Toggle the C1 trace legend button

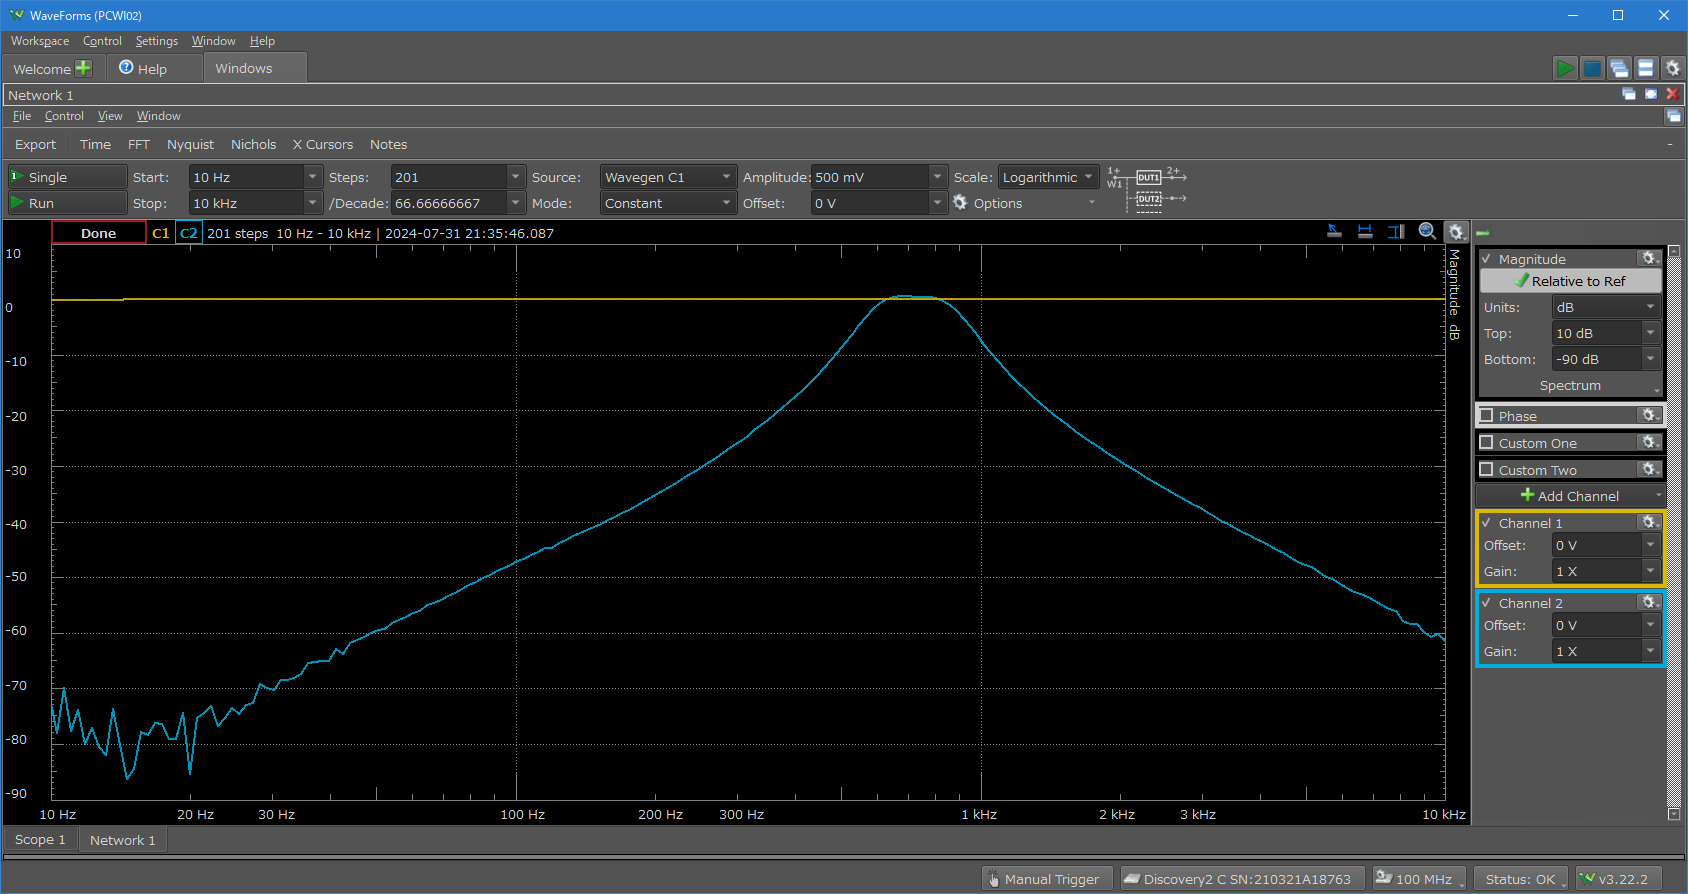coord(160,233)
